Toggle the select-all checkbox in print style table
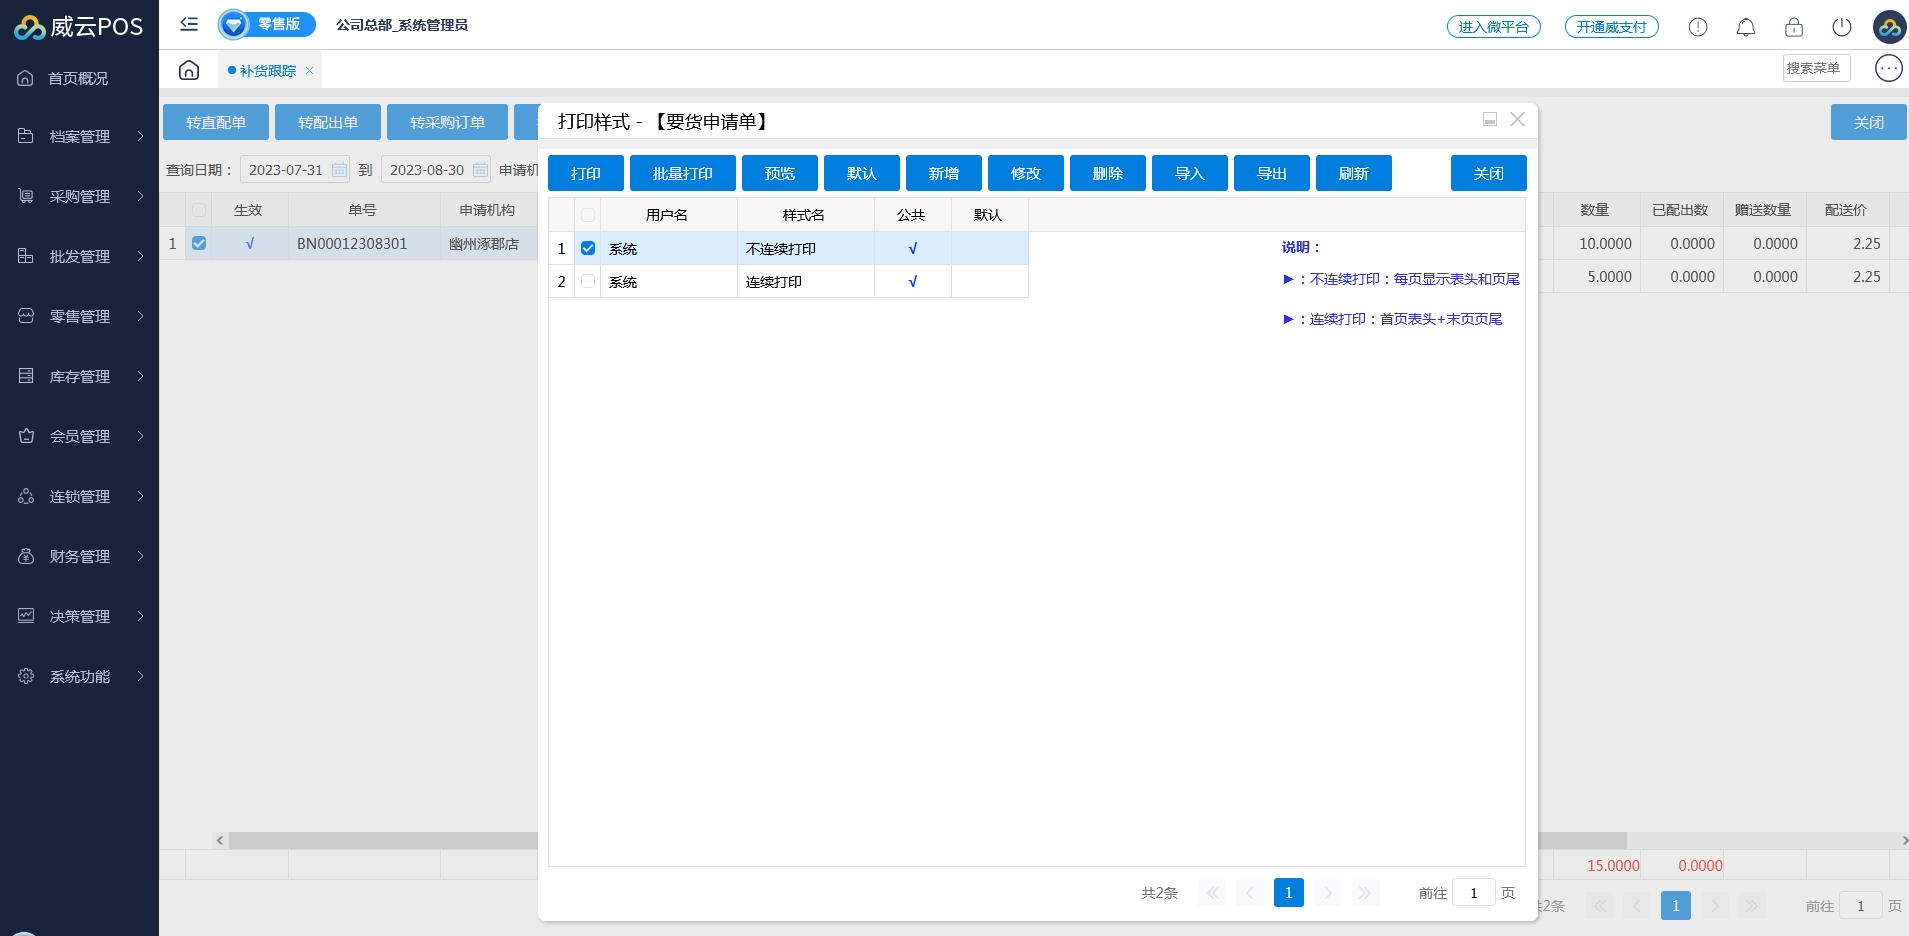 pyautogui.click(x=588, y=215)
